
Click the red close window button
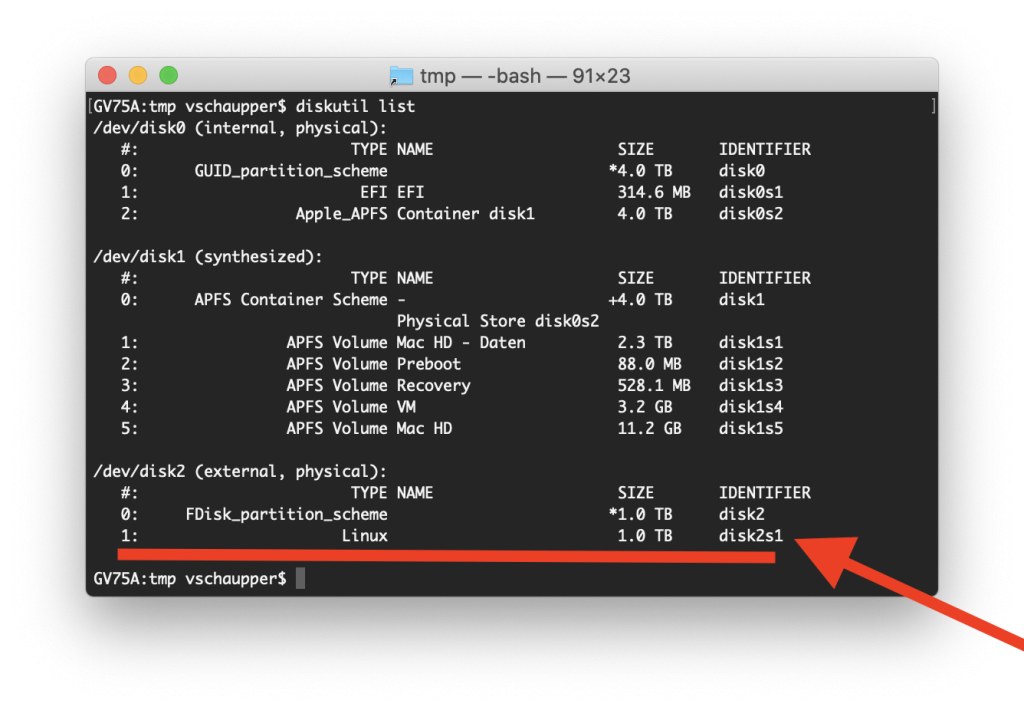coord(107,75)
